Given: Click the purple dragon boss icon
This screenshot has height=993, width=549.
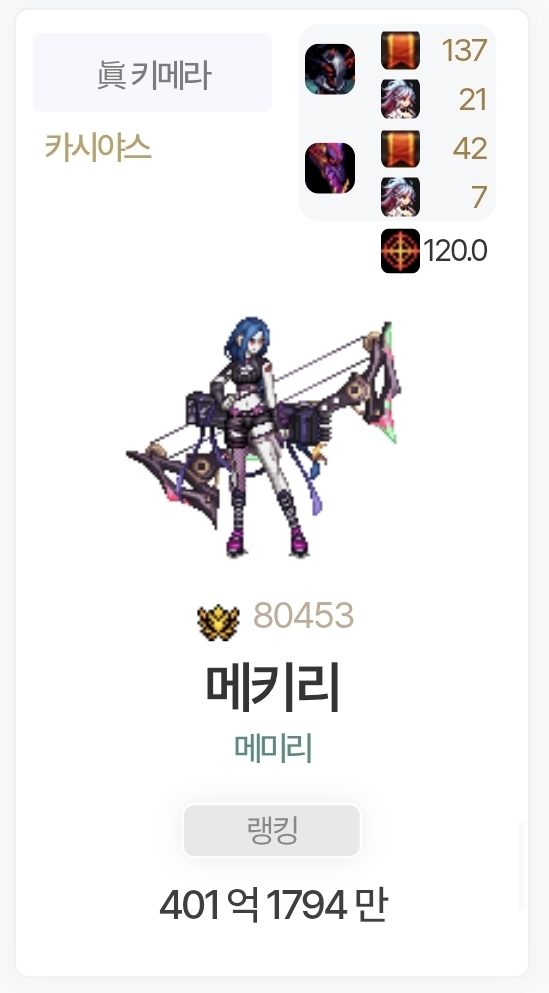Looking at the screenshot, I should [330, 168].
